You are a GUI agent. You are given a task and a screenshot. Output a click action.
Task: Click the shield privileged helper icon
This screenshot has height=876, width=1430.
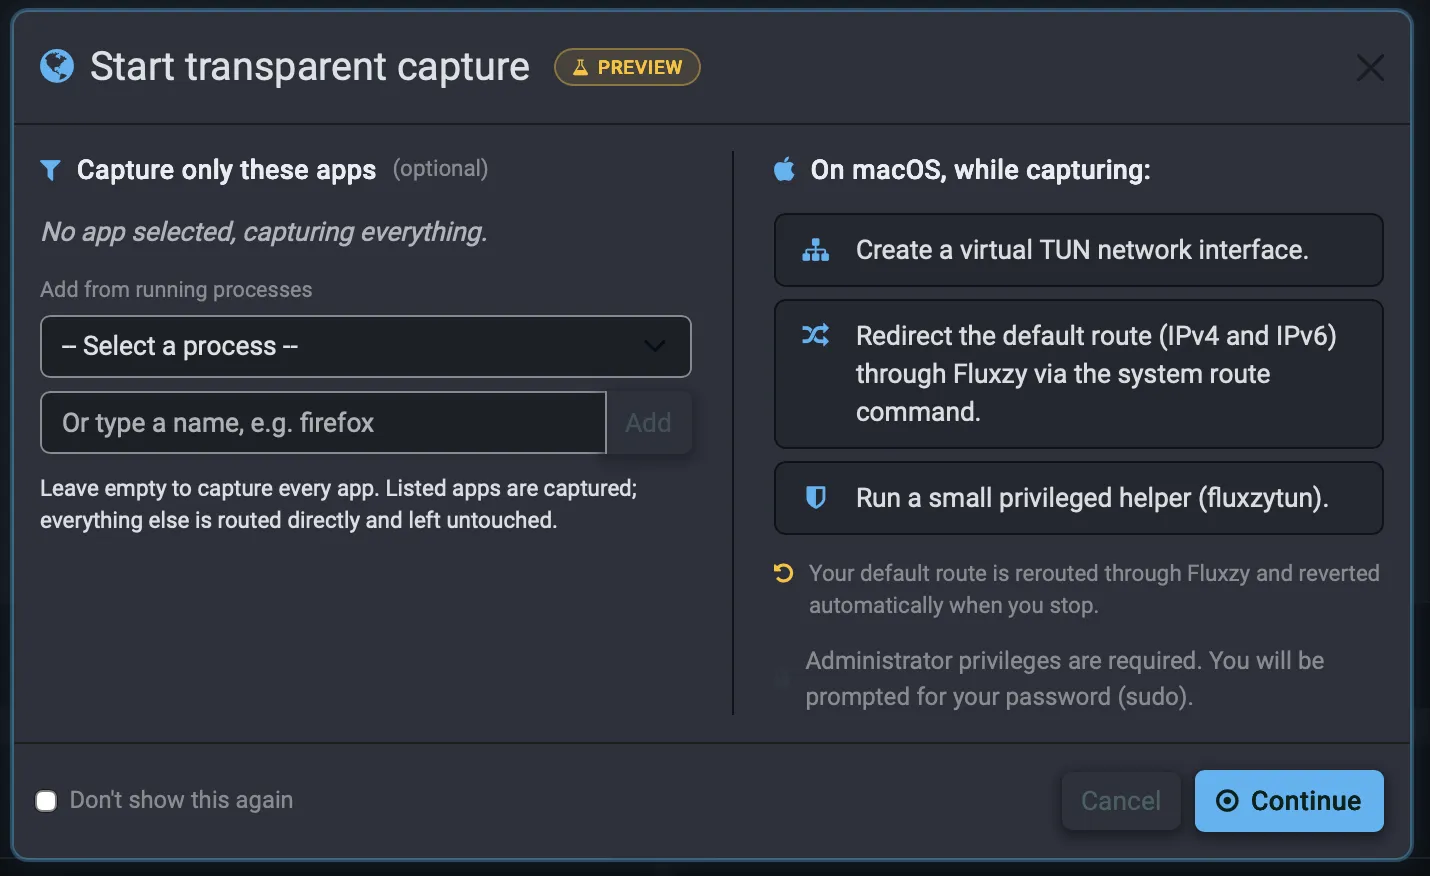[816, 497]
